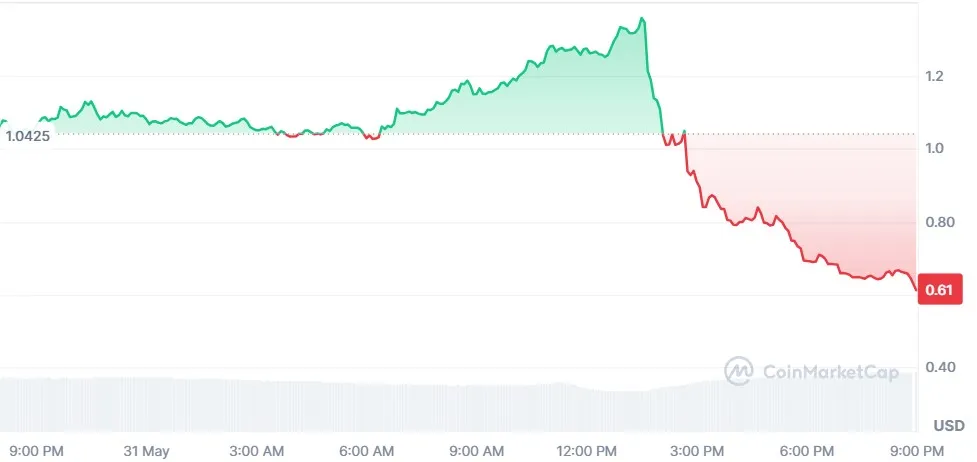This screenshot has height=462, width=977.
Task: Select the 3:00 AM time marker
Action: (x=257, y=451)
